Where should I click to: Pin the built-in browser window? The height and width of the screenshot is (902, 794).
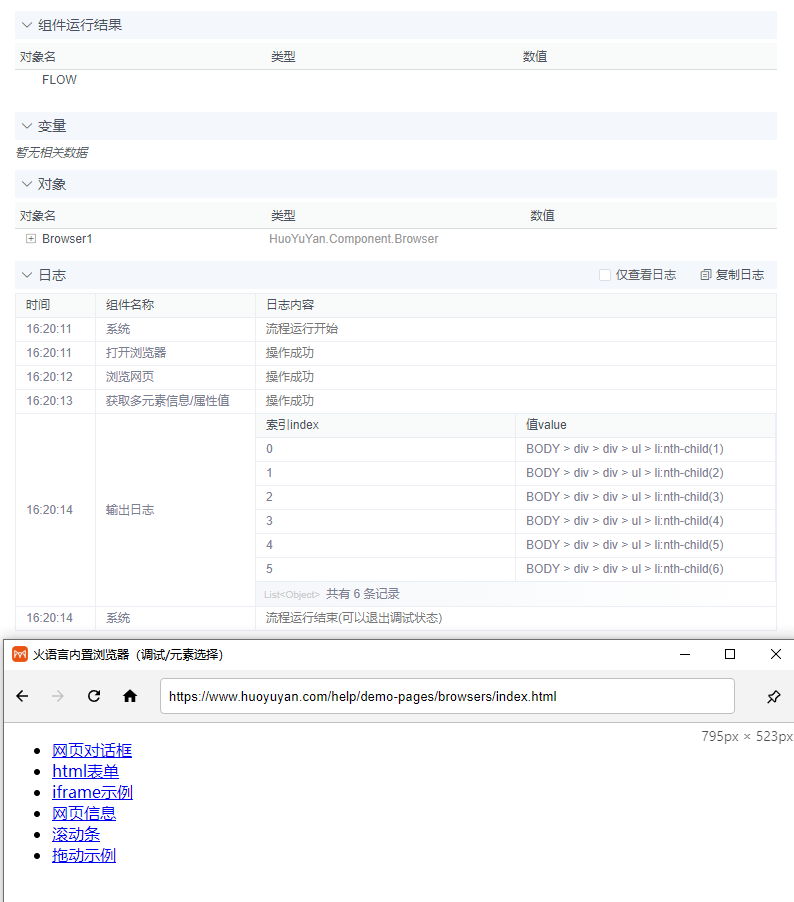(773, 697)
